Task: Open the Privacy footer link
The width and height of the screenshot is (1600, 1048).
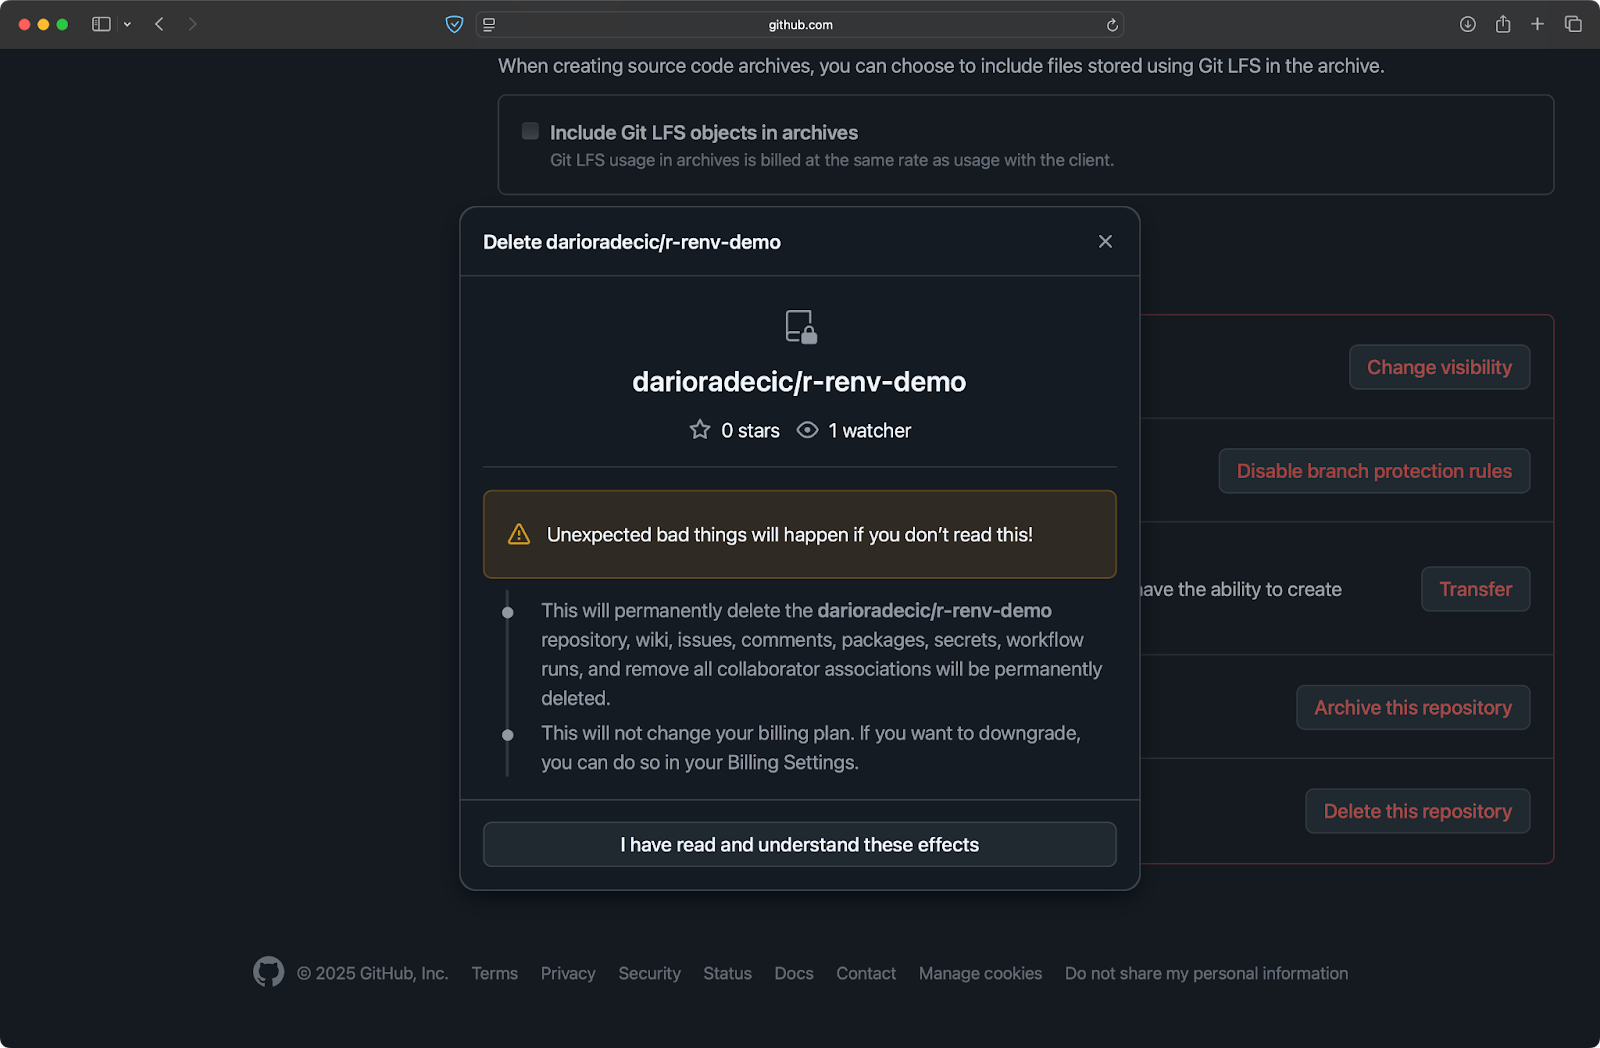Action: click(568, 973)
